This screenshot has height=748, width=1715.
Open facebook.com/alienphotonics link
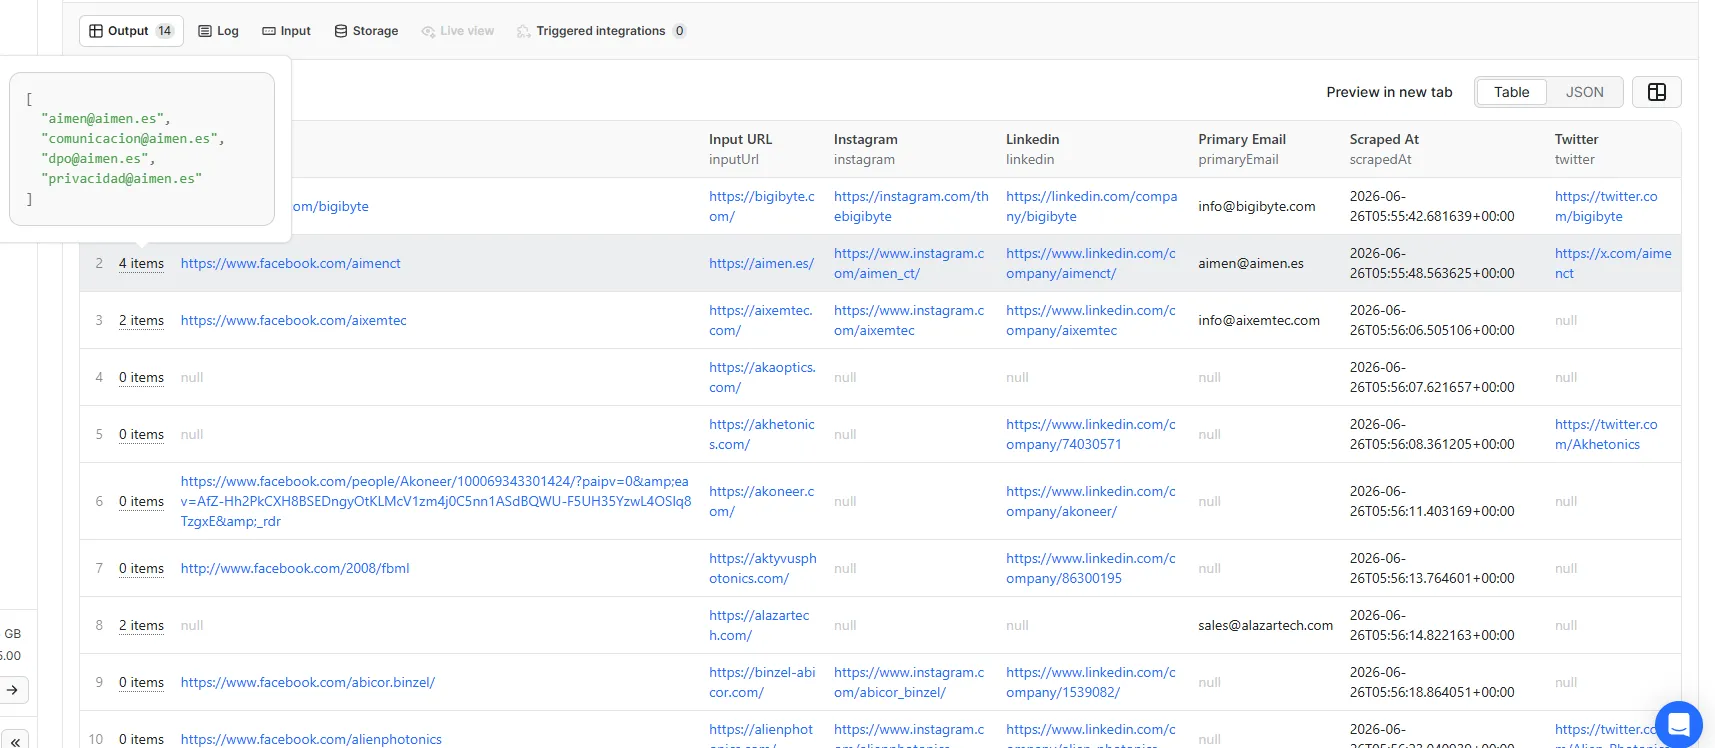311,739
